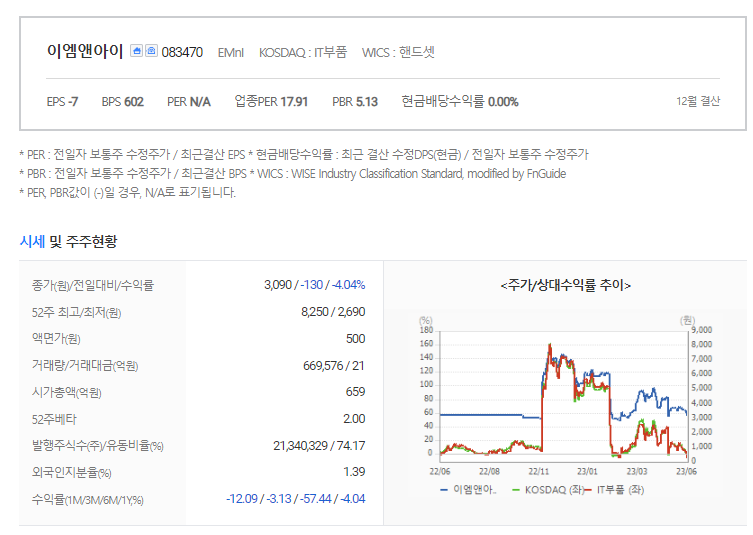Select the company name 이엠앤아이
This screenshot has width=753, height=535.
pyautogui.click(x=85, y=51)
